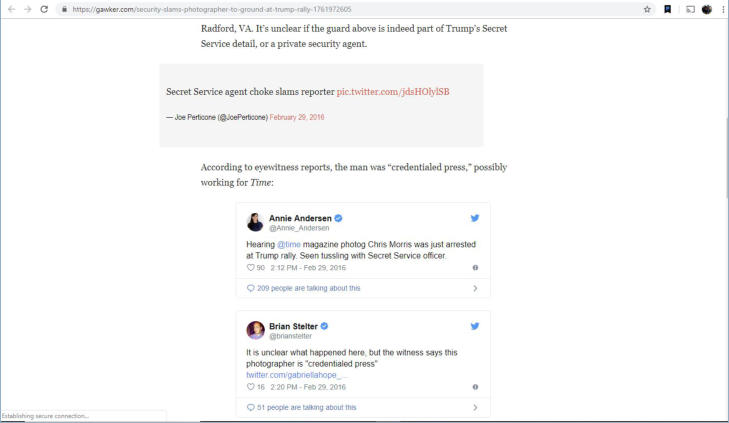729x423 pixels.
Task: Click the browser back arrow
Action: point(9,9)
